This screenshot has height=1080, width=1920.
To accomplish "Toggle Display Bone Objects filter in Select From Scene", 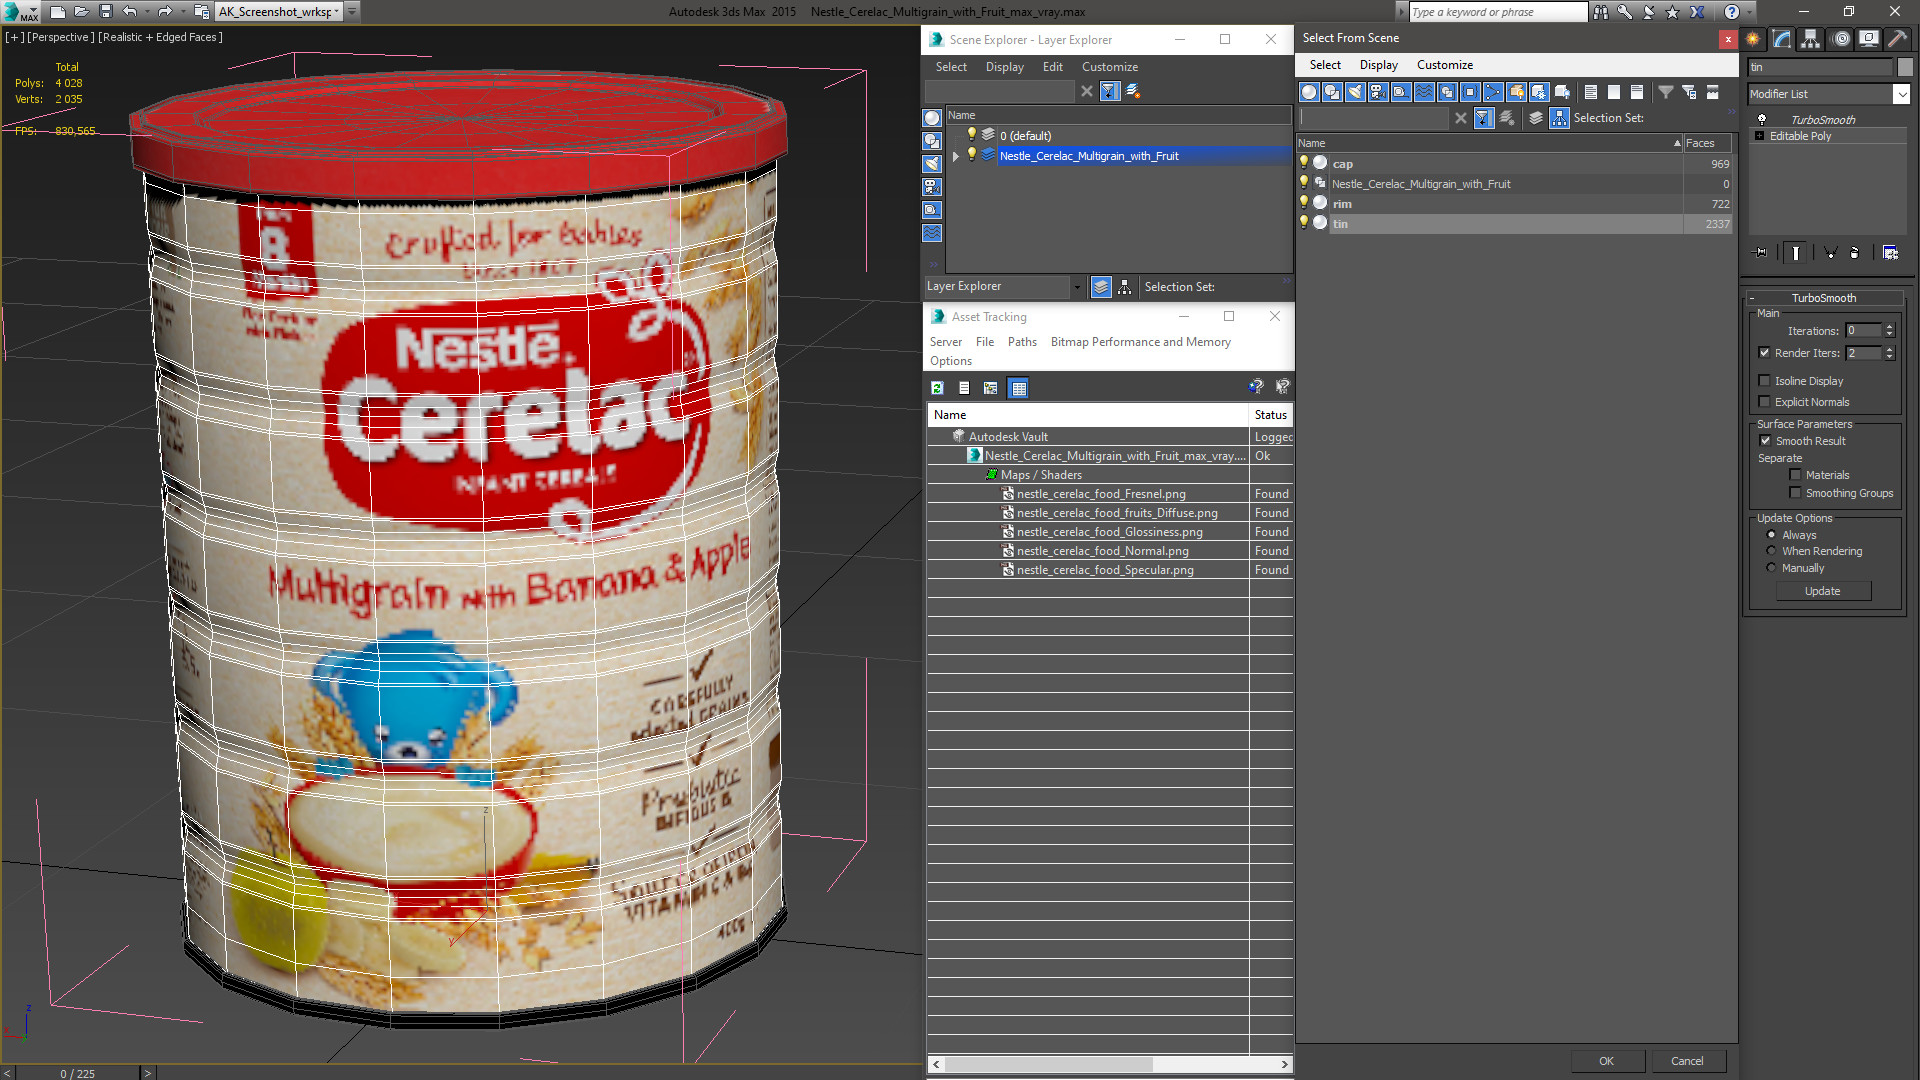I will pos(1493,92).
